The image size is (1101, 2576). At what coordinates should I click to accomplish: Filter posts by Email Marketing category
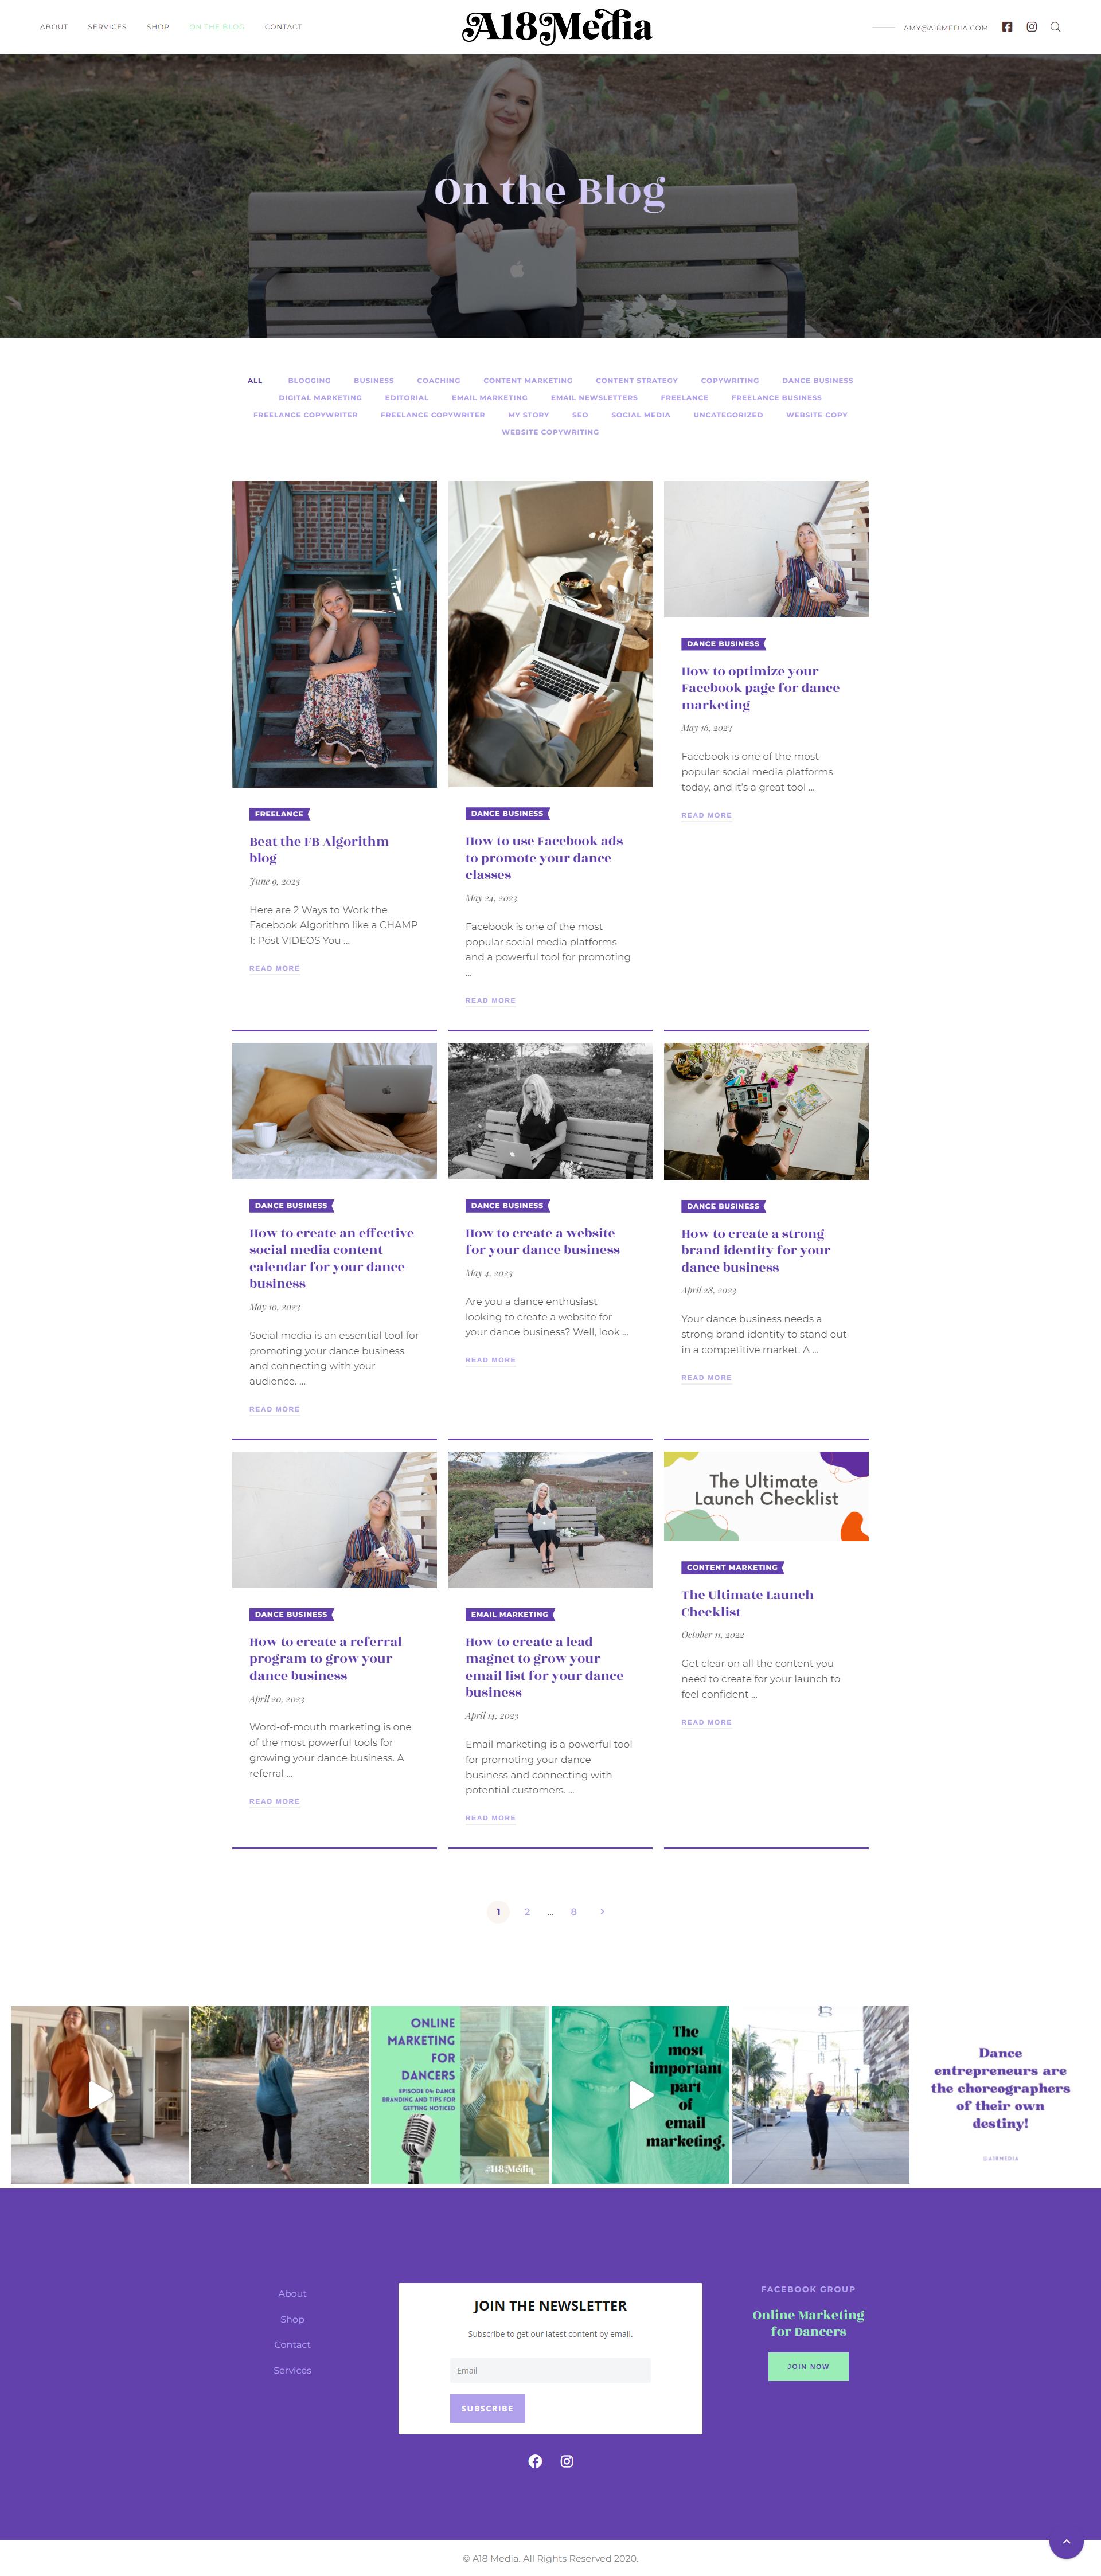click(x=489, y=397)
